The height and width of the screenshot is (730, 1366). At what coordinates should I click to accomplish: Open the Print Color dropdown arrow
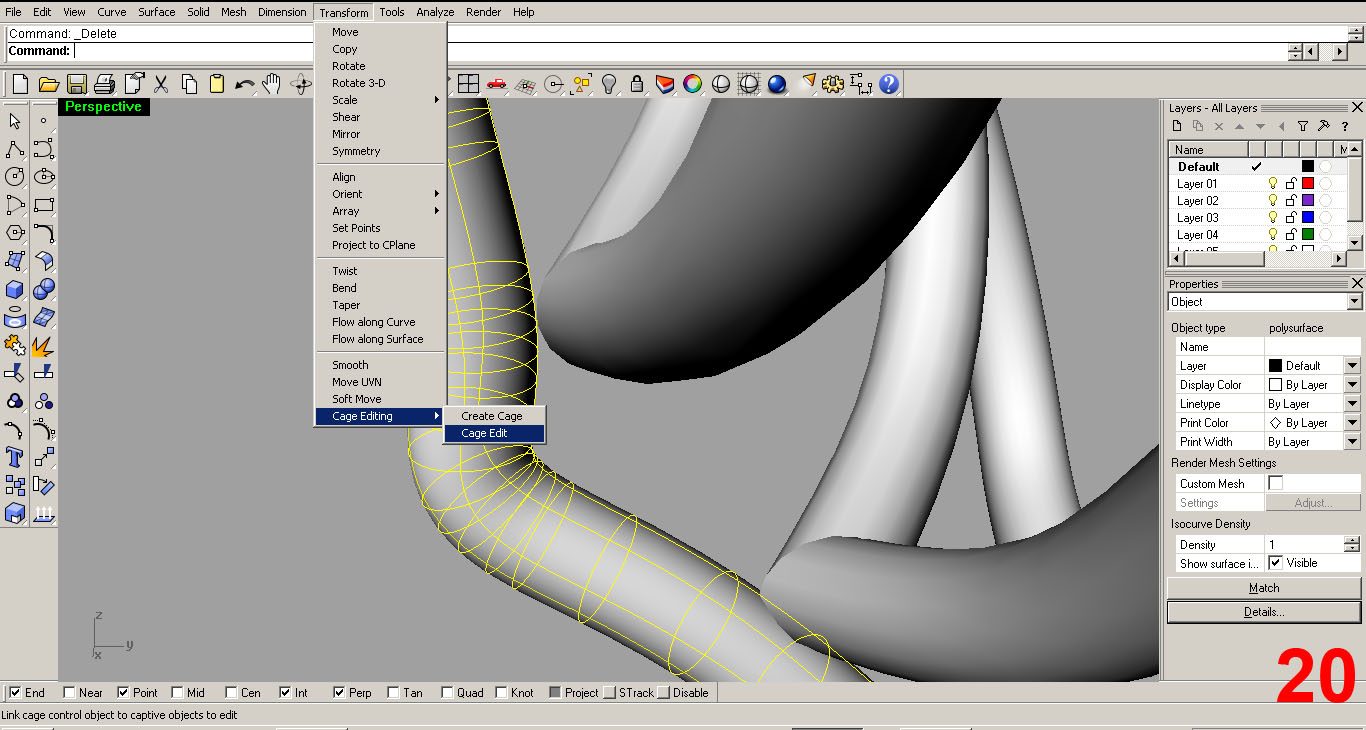click(1352, 423)
